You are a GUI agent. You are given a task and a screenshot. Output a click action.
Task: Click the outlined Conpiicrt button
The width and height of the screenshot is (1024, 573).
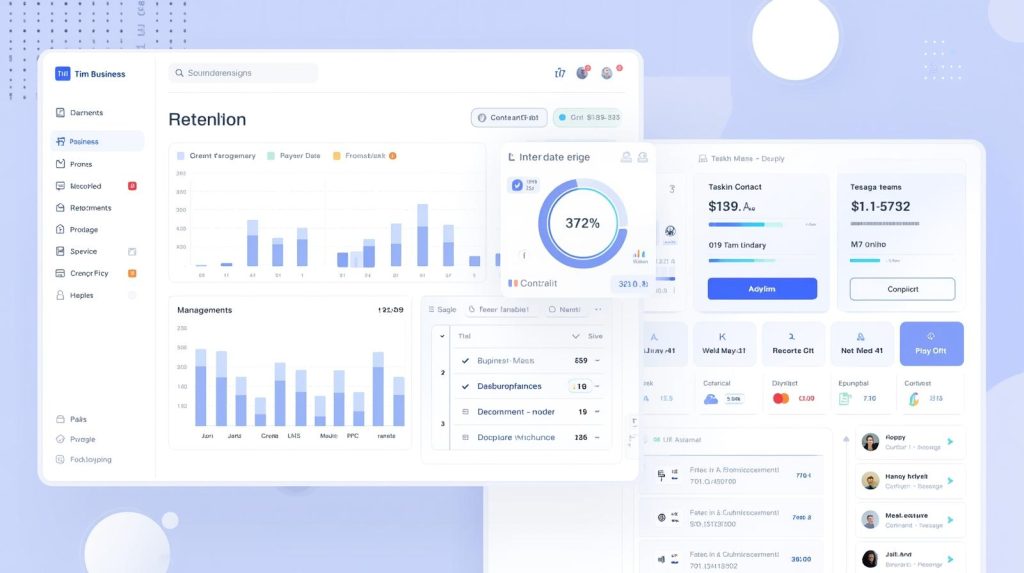pyautogui.click(x=902, y=289)
